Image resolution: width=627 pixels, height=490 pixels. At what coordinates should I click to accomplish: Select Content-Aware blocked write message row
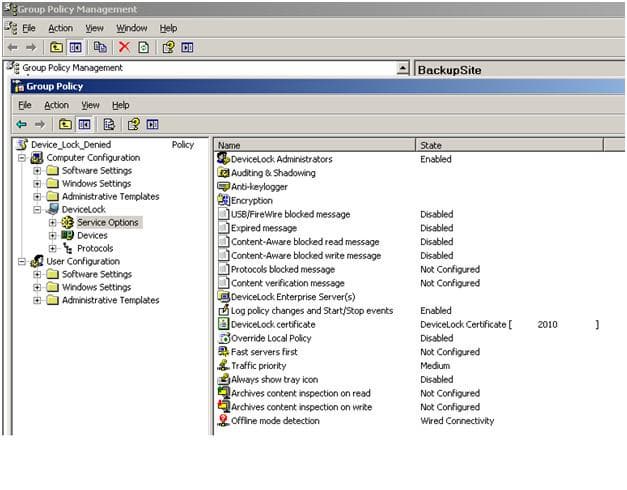pos(306,255)
